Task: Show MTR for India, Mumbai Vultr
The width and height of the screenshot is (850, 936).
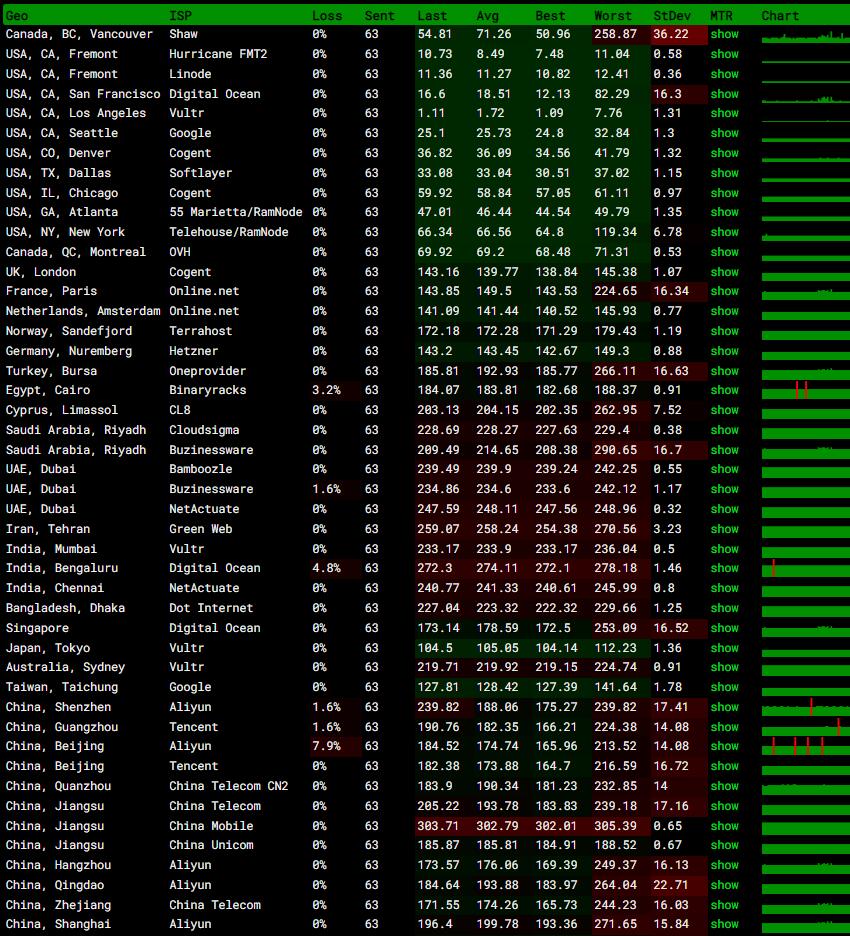Action: [x=724, y=549]
